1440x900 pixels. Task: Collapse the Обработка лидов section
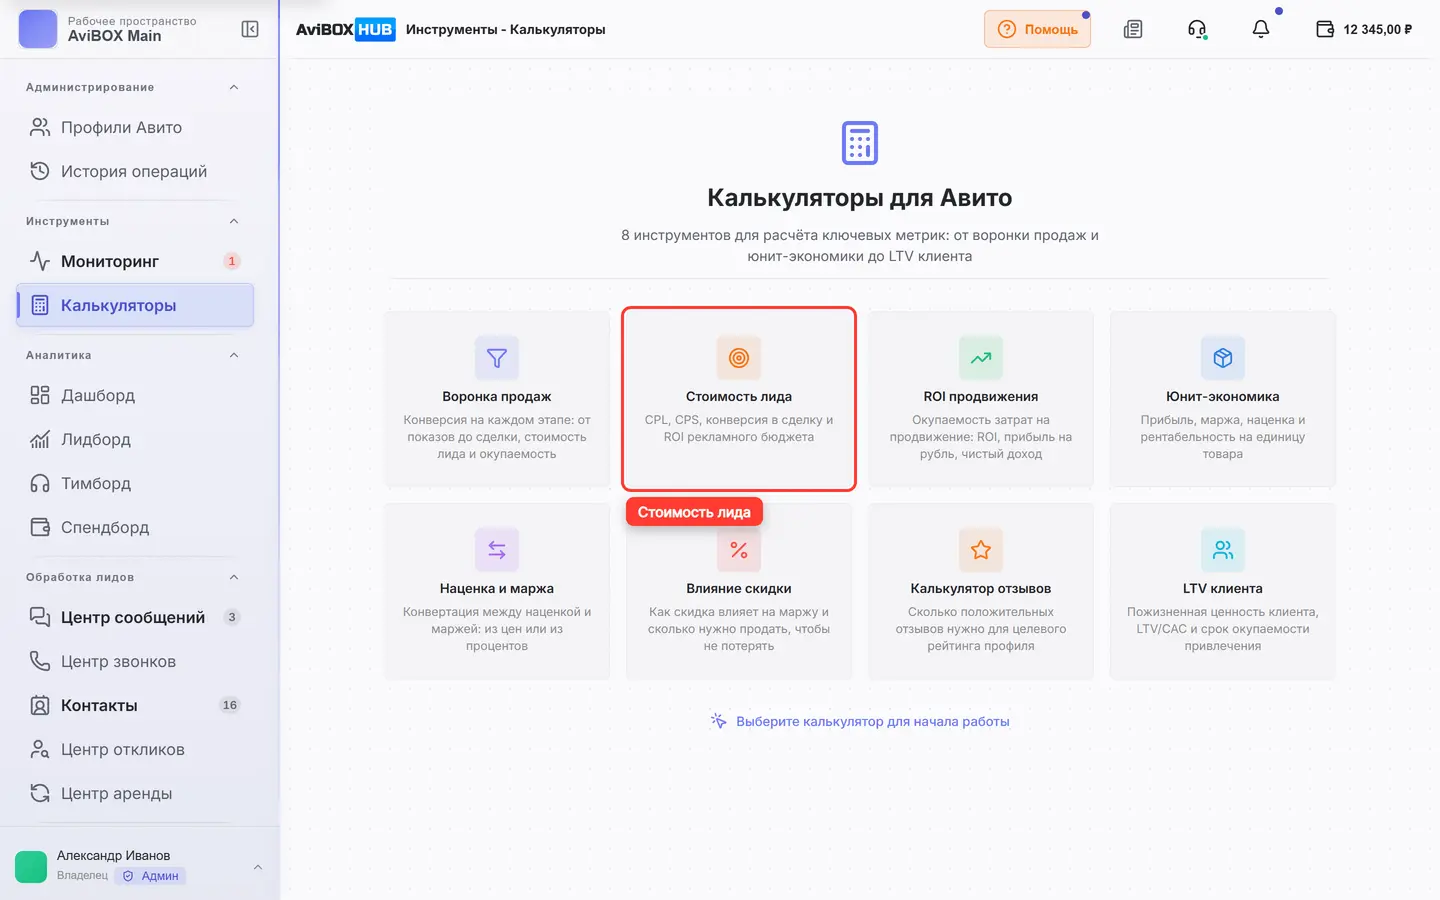(x=234, y=577)
